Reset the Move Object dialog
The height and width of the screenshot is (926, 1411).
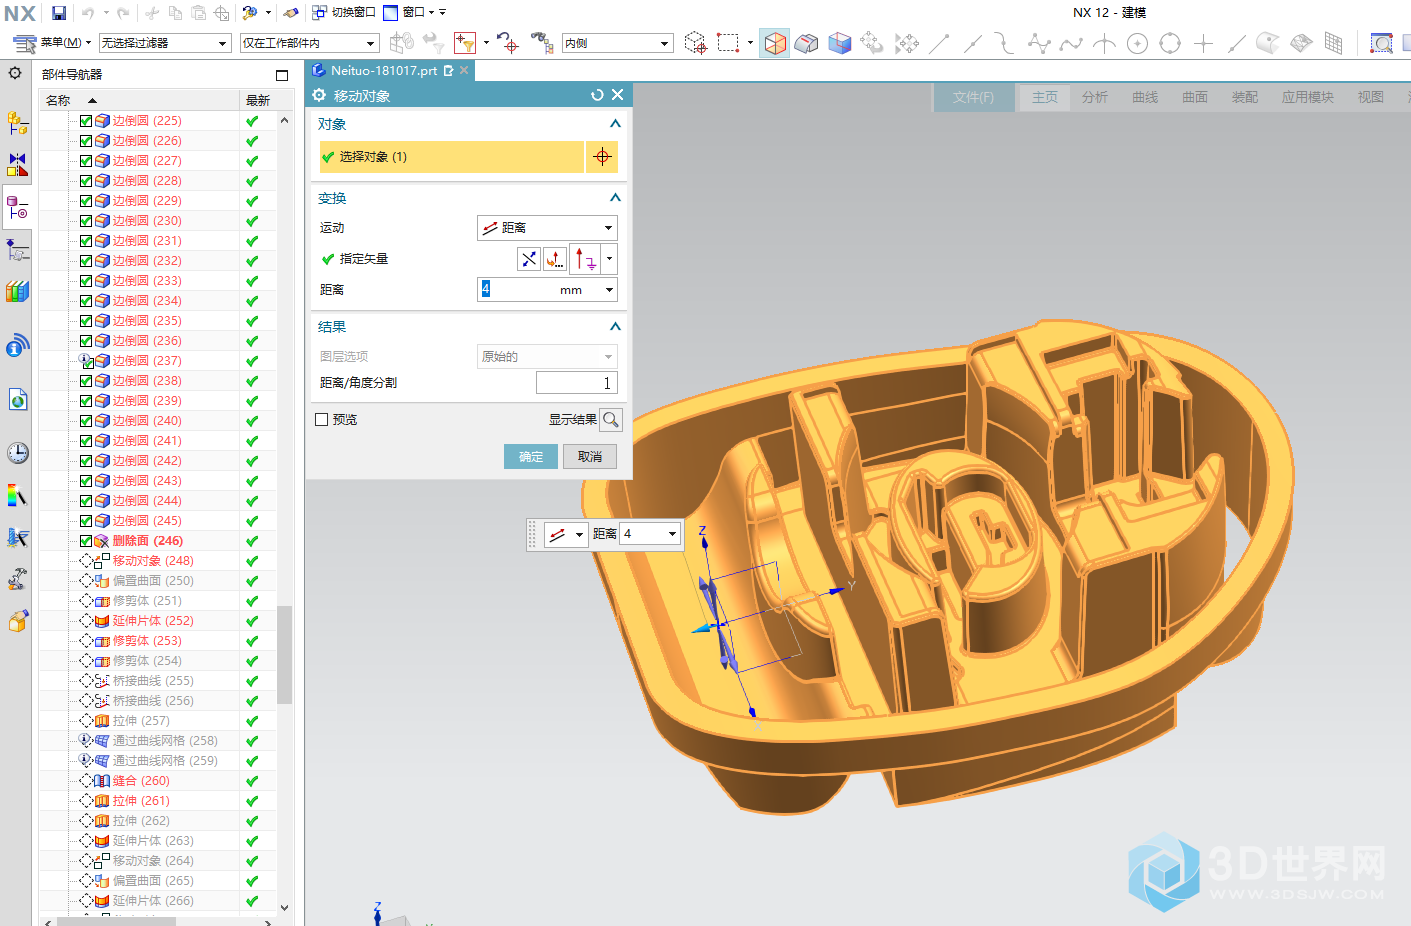coord(597,95)
